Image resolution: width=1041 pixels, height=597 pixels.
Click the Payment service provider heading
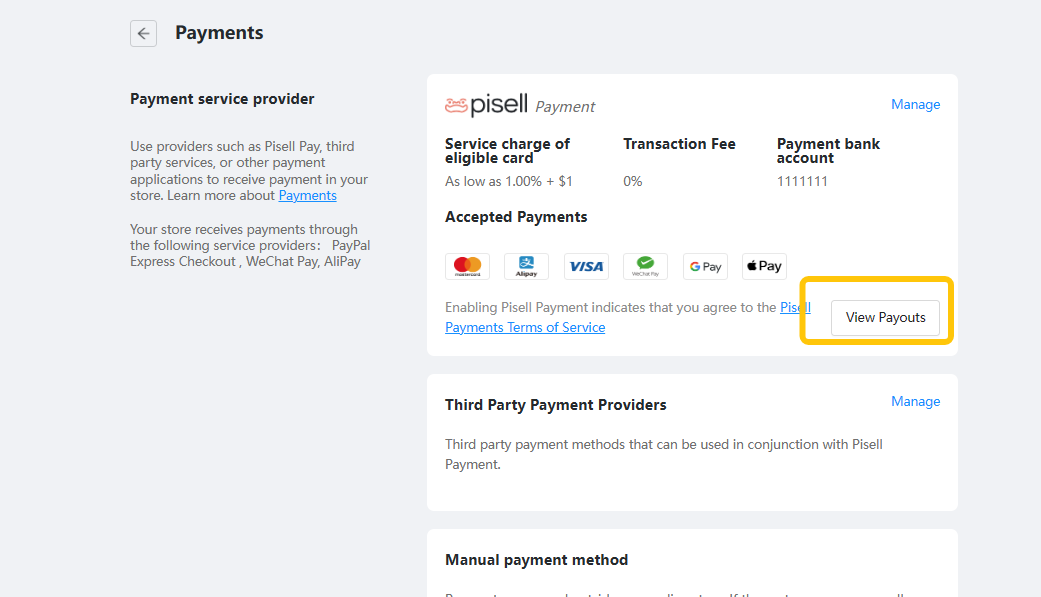222,99
